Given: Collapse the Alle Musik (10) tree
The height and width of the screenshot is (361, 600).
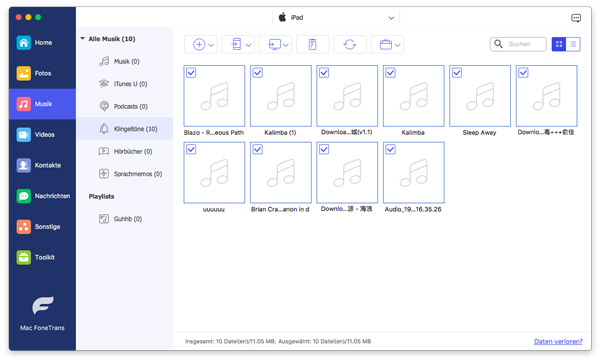Looking at the screenshot, I should click(82, 39).
